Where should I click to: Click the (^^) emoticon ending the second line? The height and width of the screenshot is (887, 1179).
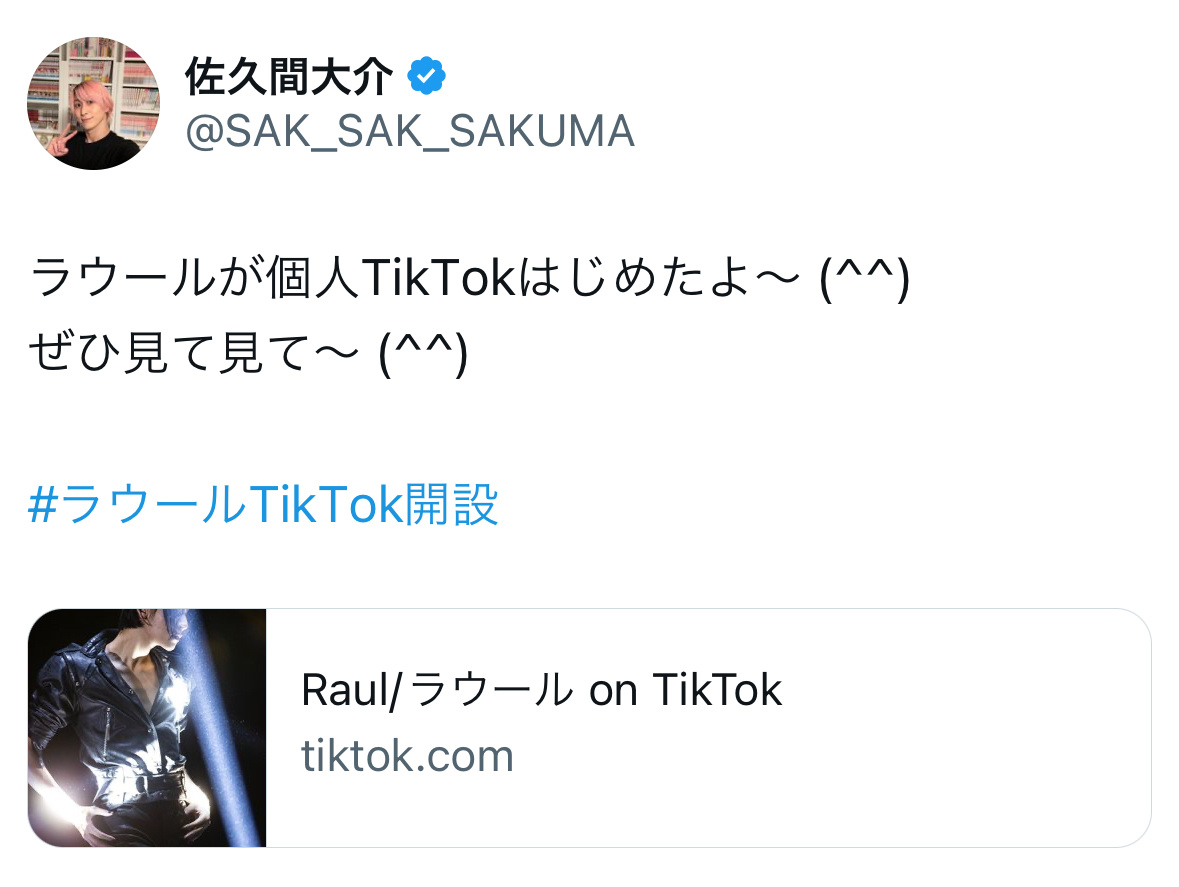[x=423, y=353]
